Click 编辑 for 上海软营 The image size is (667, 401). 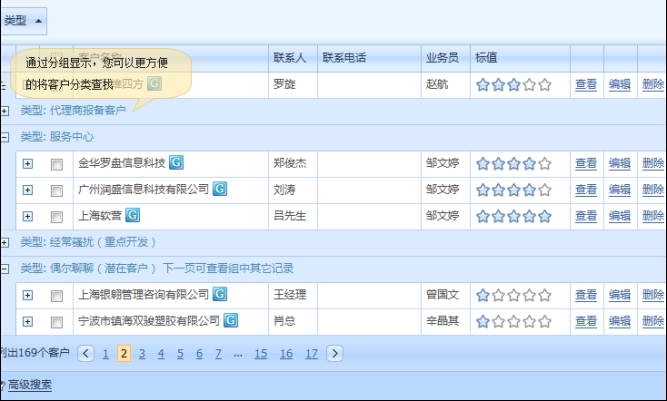point(619,216)
